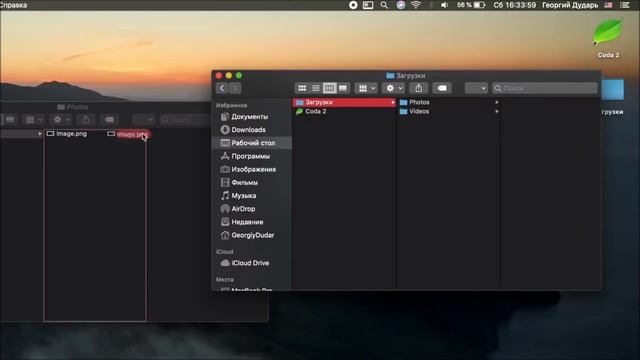Click the screen recording indicator in menu bar
Screen dimensions: 640x360
click(x=353, y=5)
